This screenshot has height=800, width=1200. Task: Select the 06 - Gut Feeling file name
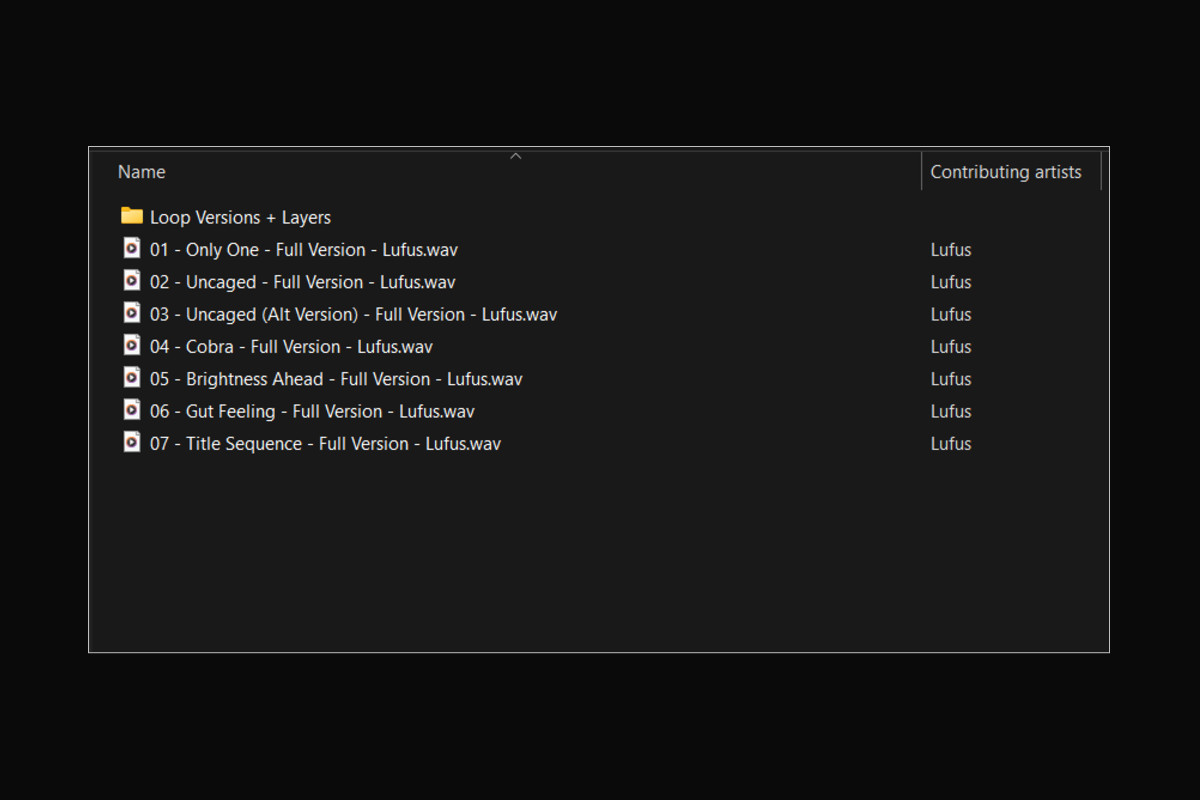(312, 411)
